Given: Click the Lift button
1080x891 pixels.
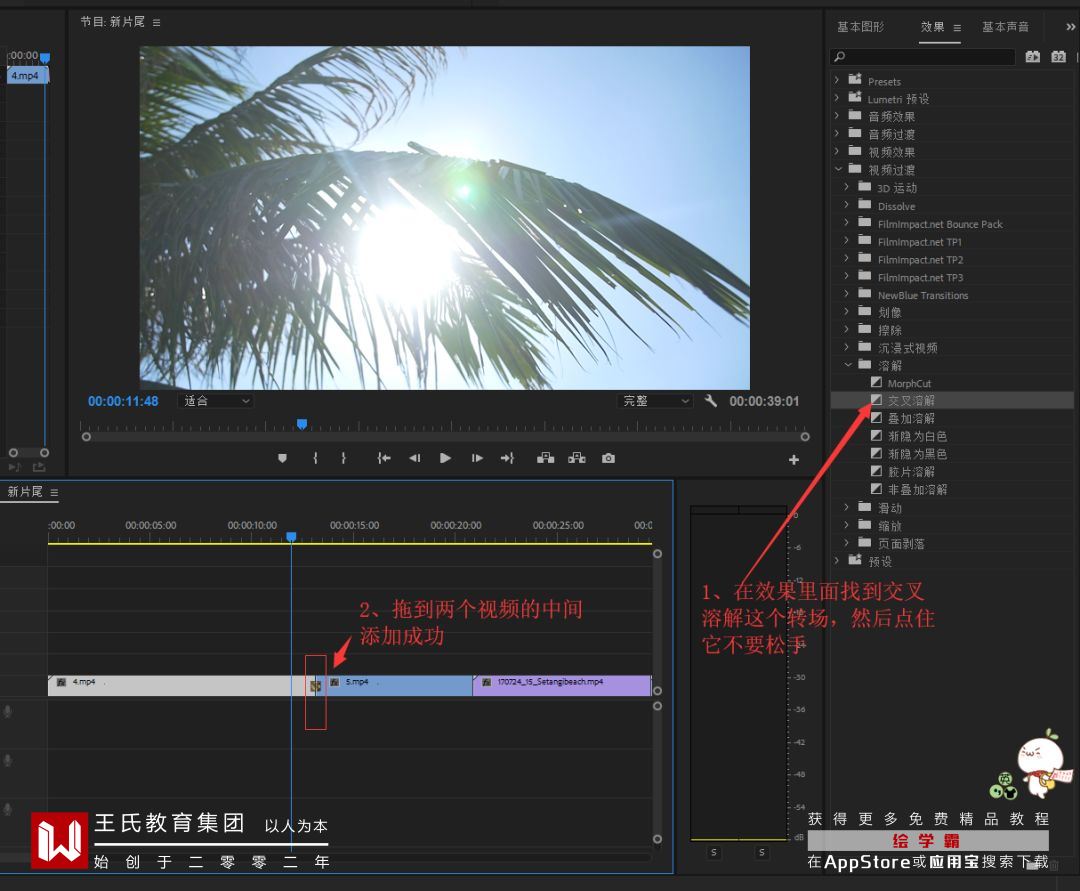Looking at the screenshot, I should pos(546,458).
